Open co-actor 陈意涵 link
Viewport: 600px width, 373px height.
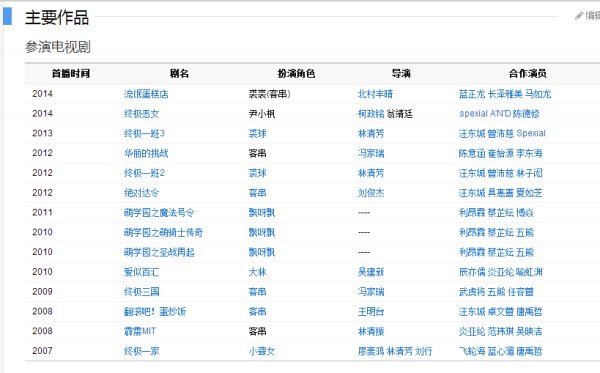click(472, 153)
